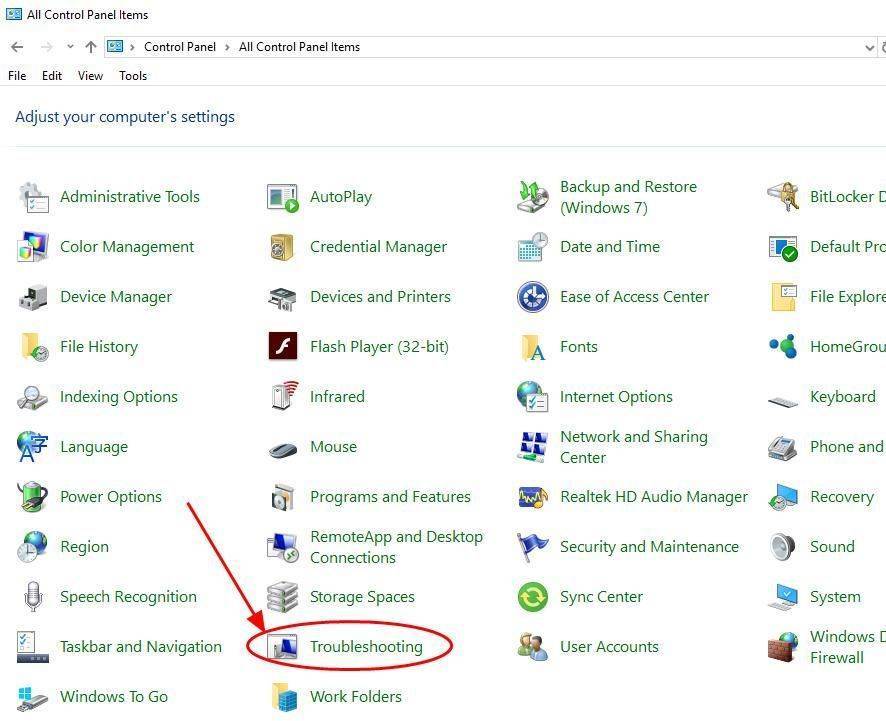Open the File menu

(x=17, y=75)
